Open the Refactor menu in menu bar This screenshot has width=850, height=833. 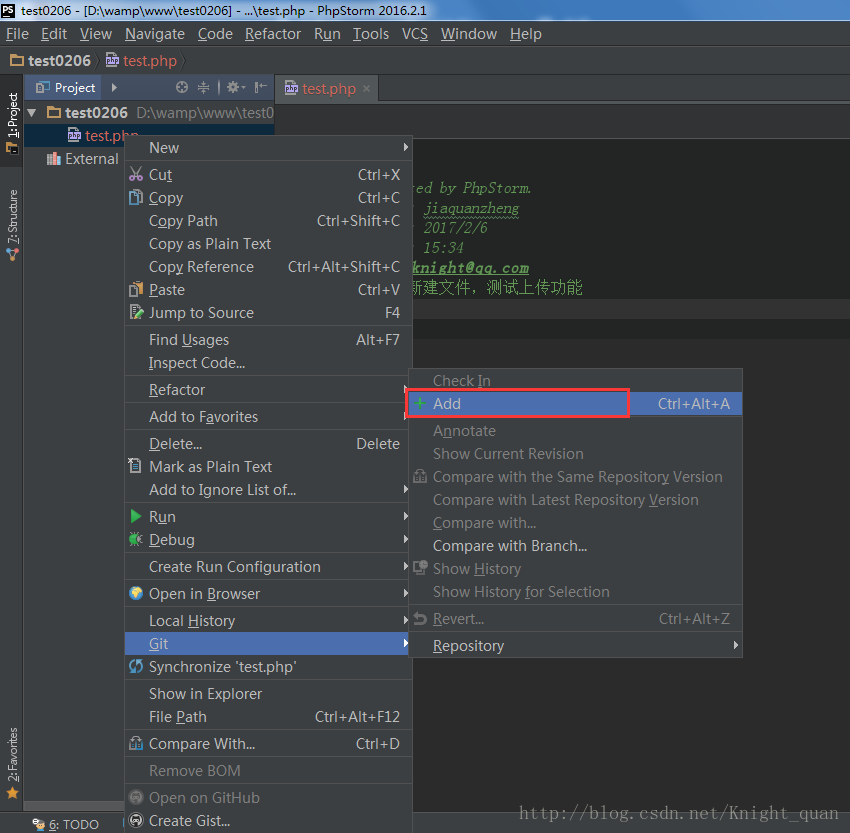(x=273, y=34)
